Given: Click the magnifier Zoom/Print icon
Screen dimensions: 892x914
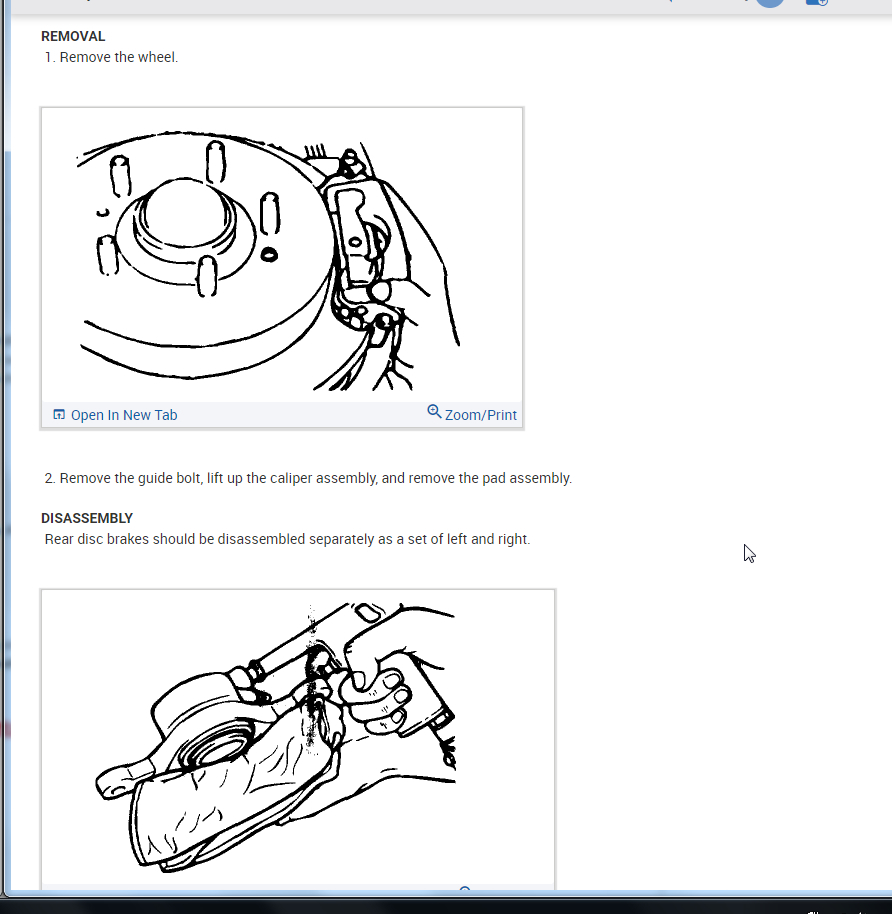Looking at the screenshot, I should coord(434,412).
